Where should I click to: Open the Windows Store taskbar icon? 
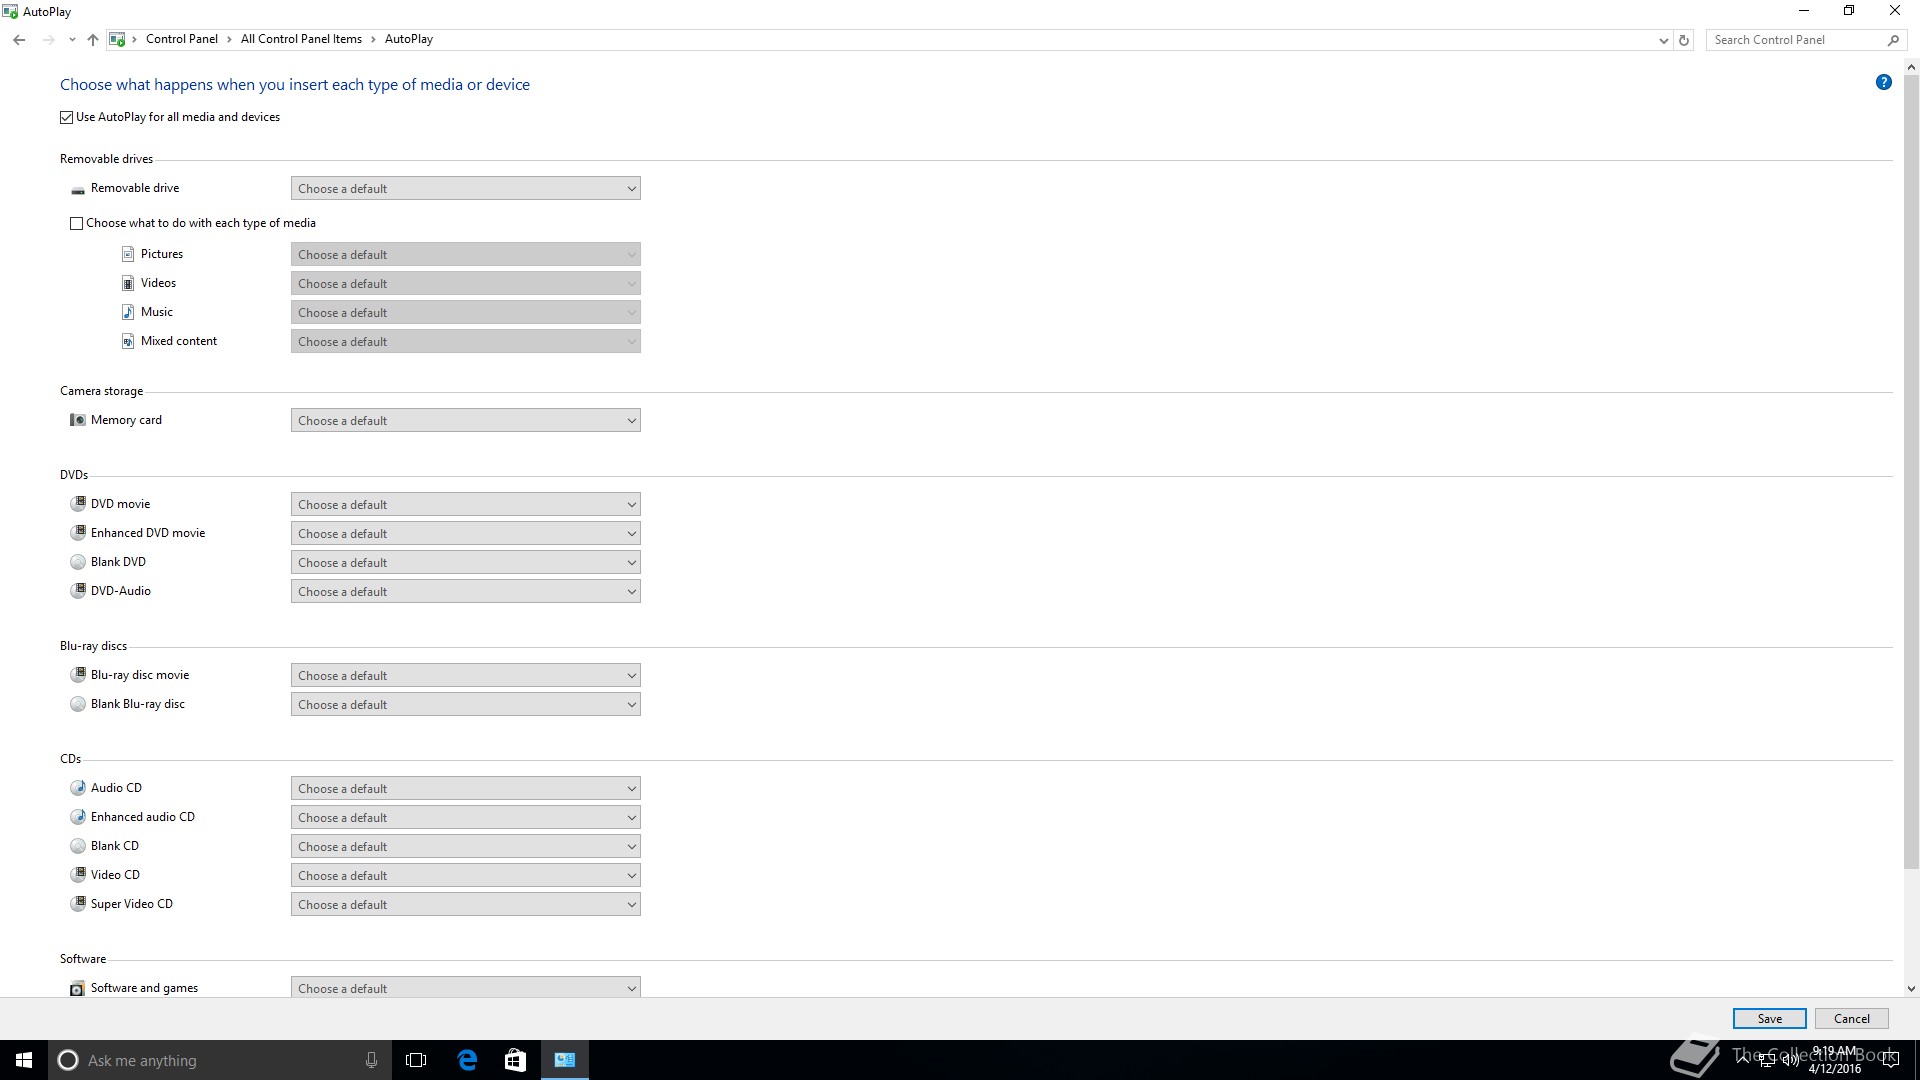pos(515,1060)
